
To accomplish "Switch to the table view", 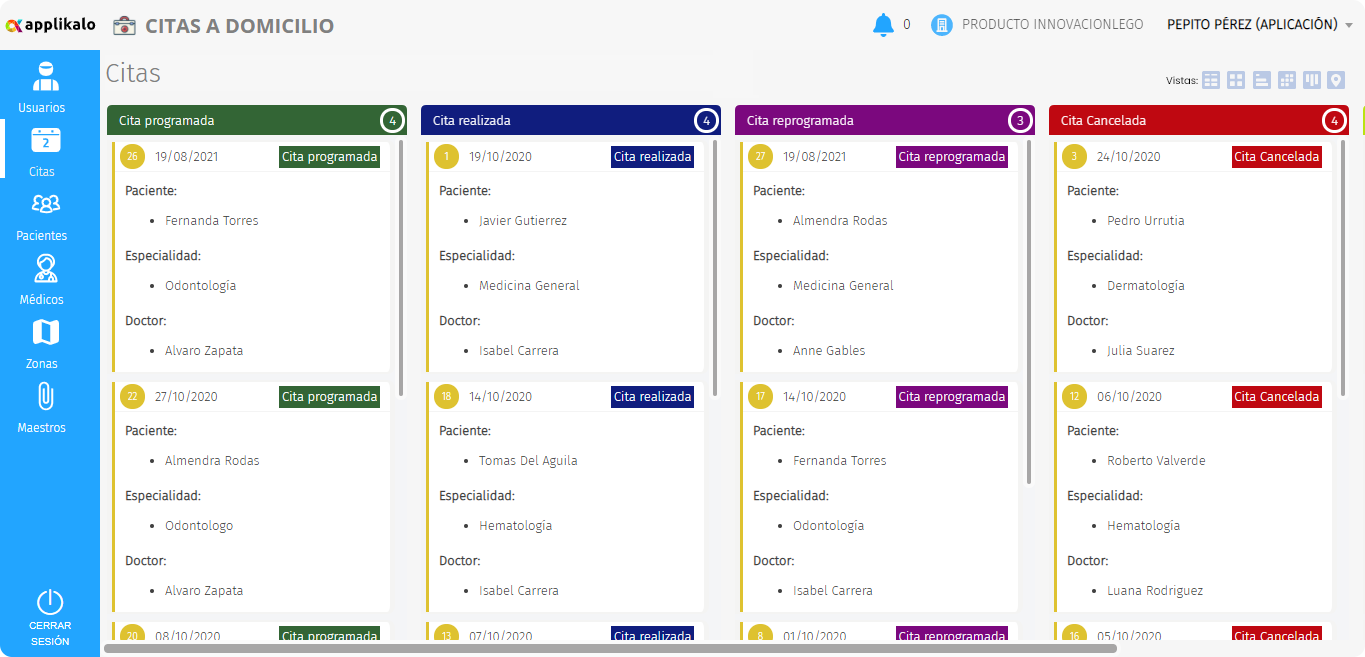I will (x=1211, y=80).
